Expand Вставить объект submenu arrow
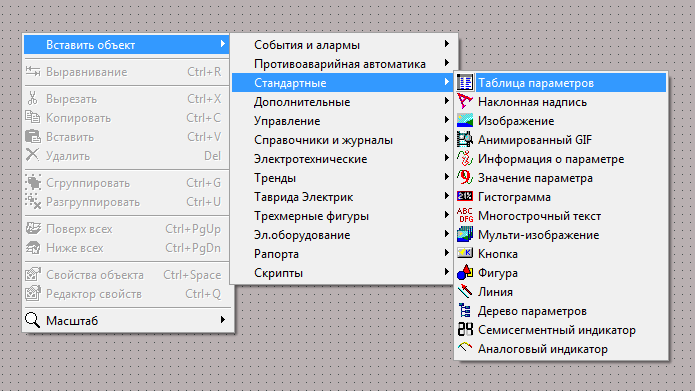695x391 pixels. tap(223, 44)
